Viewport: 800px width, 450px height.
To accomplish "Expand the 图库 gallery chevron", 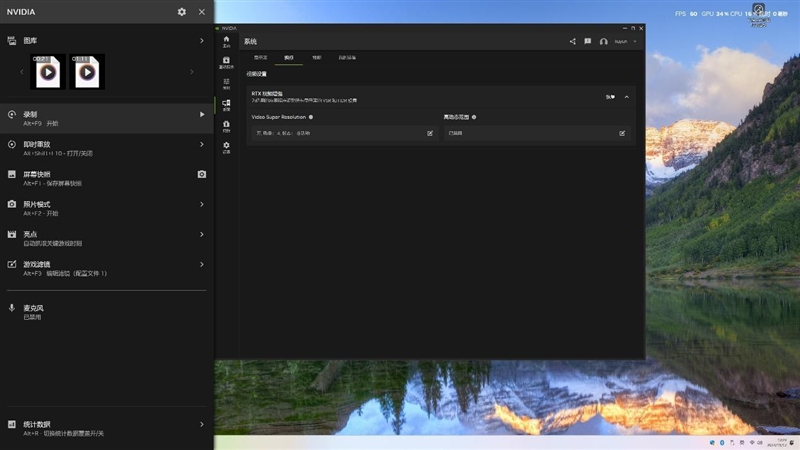I will pyautogui.click(x=201, y=41).
